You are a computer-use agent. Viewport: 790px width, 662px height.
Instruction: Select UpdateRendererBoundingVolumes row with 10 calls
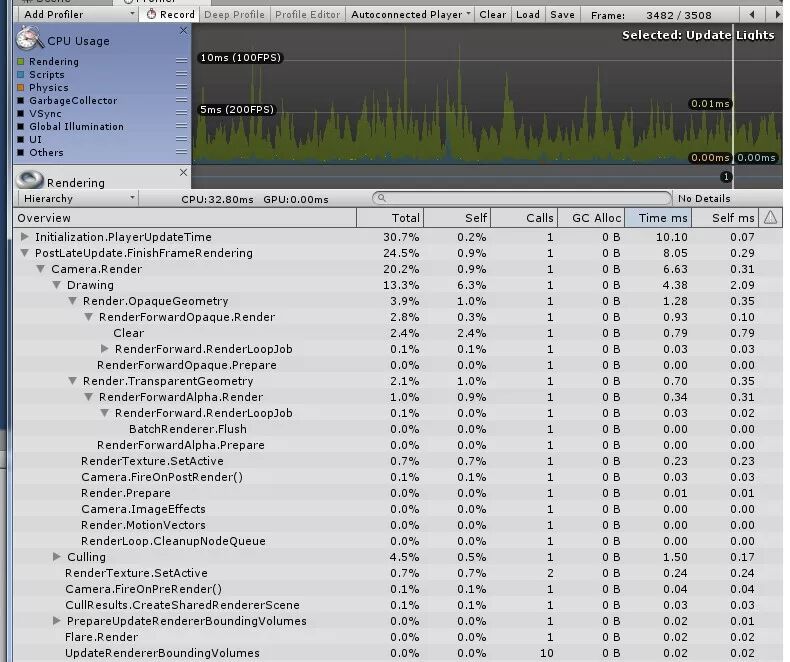[x=398, y=653]
